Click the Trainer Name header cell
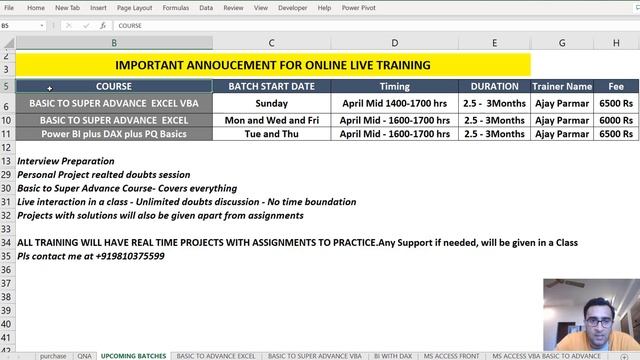The width and height of the screenshot is (640, 360). (x=562, y=87)
